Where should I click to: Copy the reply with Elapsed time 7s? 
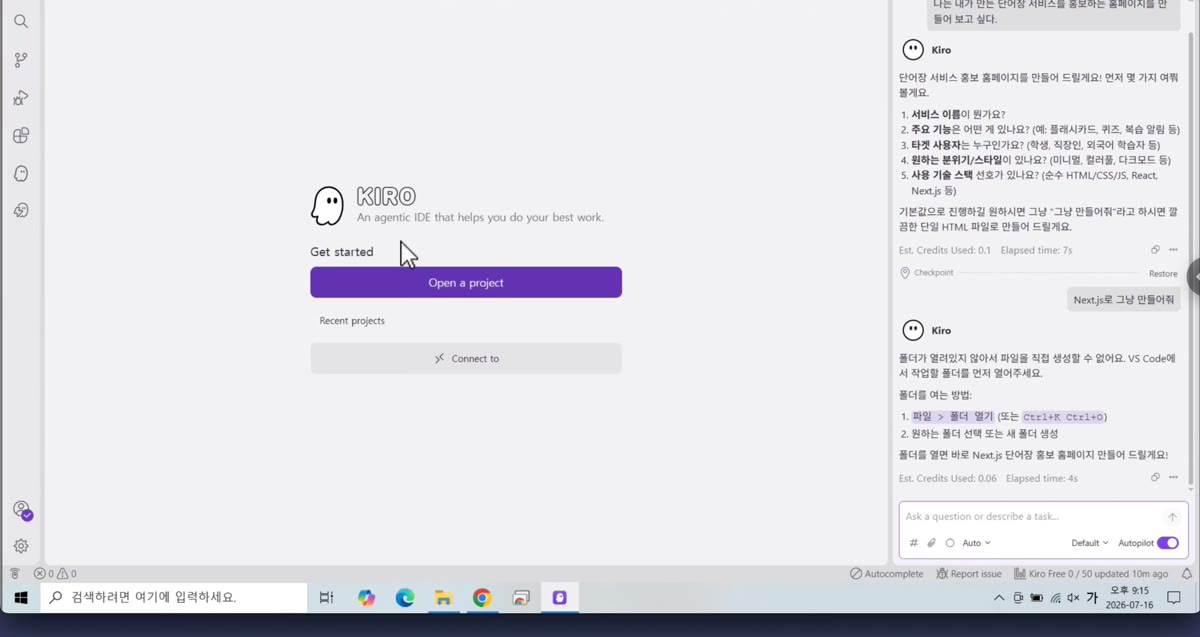coord(1155,250)
